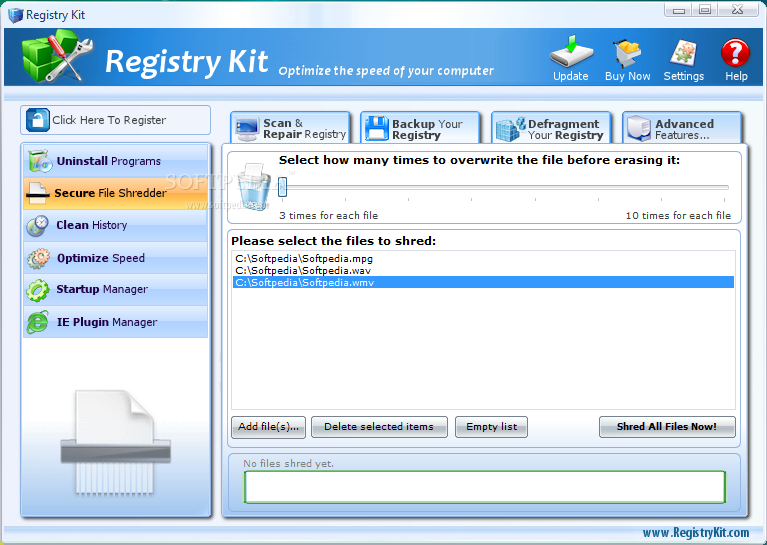The width and height of the screenshot is (767, 545).
Task: Click the Scan & Repair monitor icon
Action: coord(247,129)
